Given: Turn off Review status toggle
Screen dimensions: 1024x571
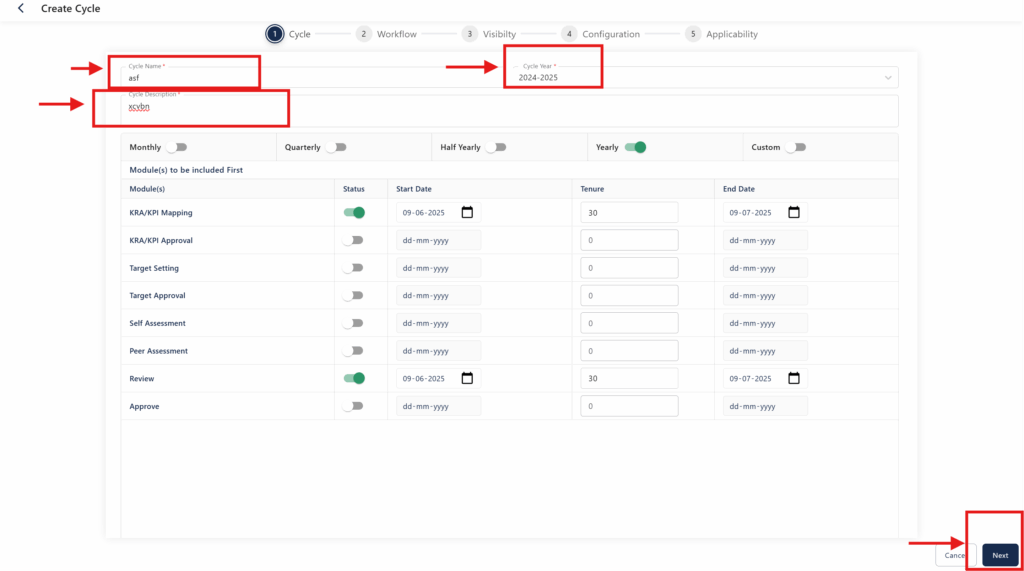Looking at the screenshot, I should 354,378.
